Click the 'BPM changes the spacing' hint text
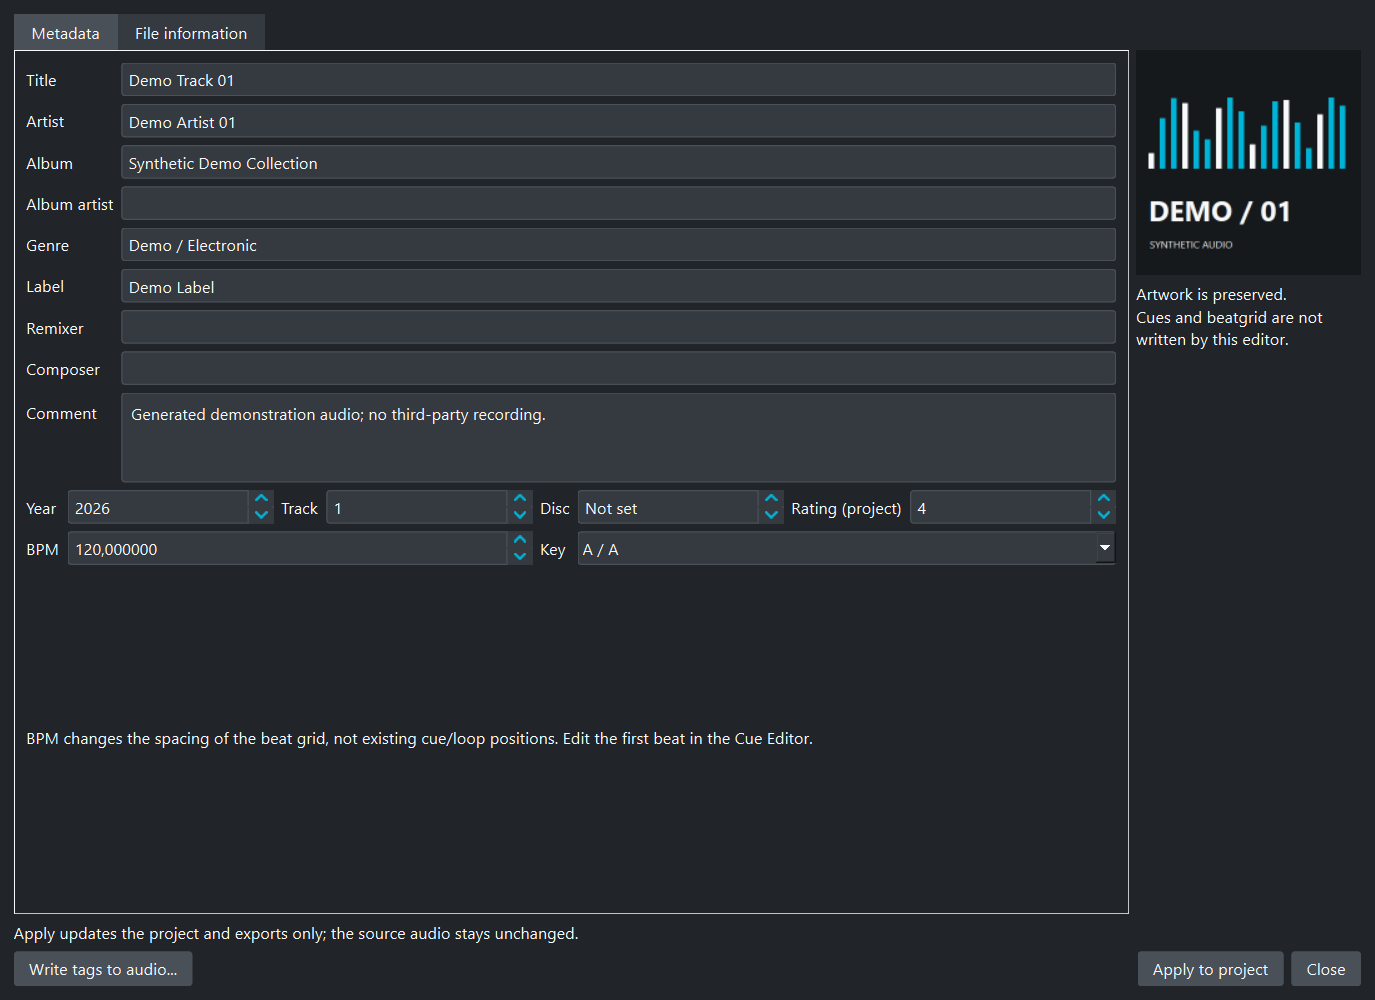The image size is (1375, 1000). pos(419,739)
